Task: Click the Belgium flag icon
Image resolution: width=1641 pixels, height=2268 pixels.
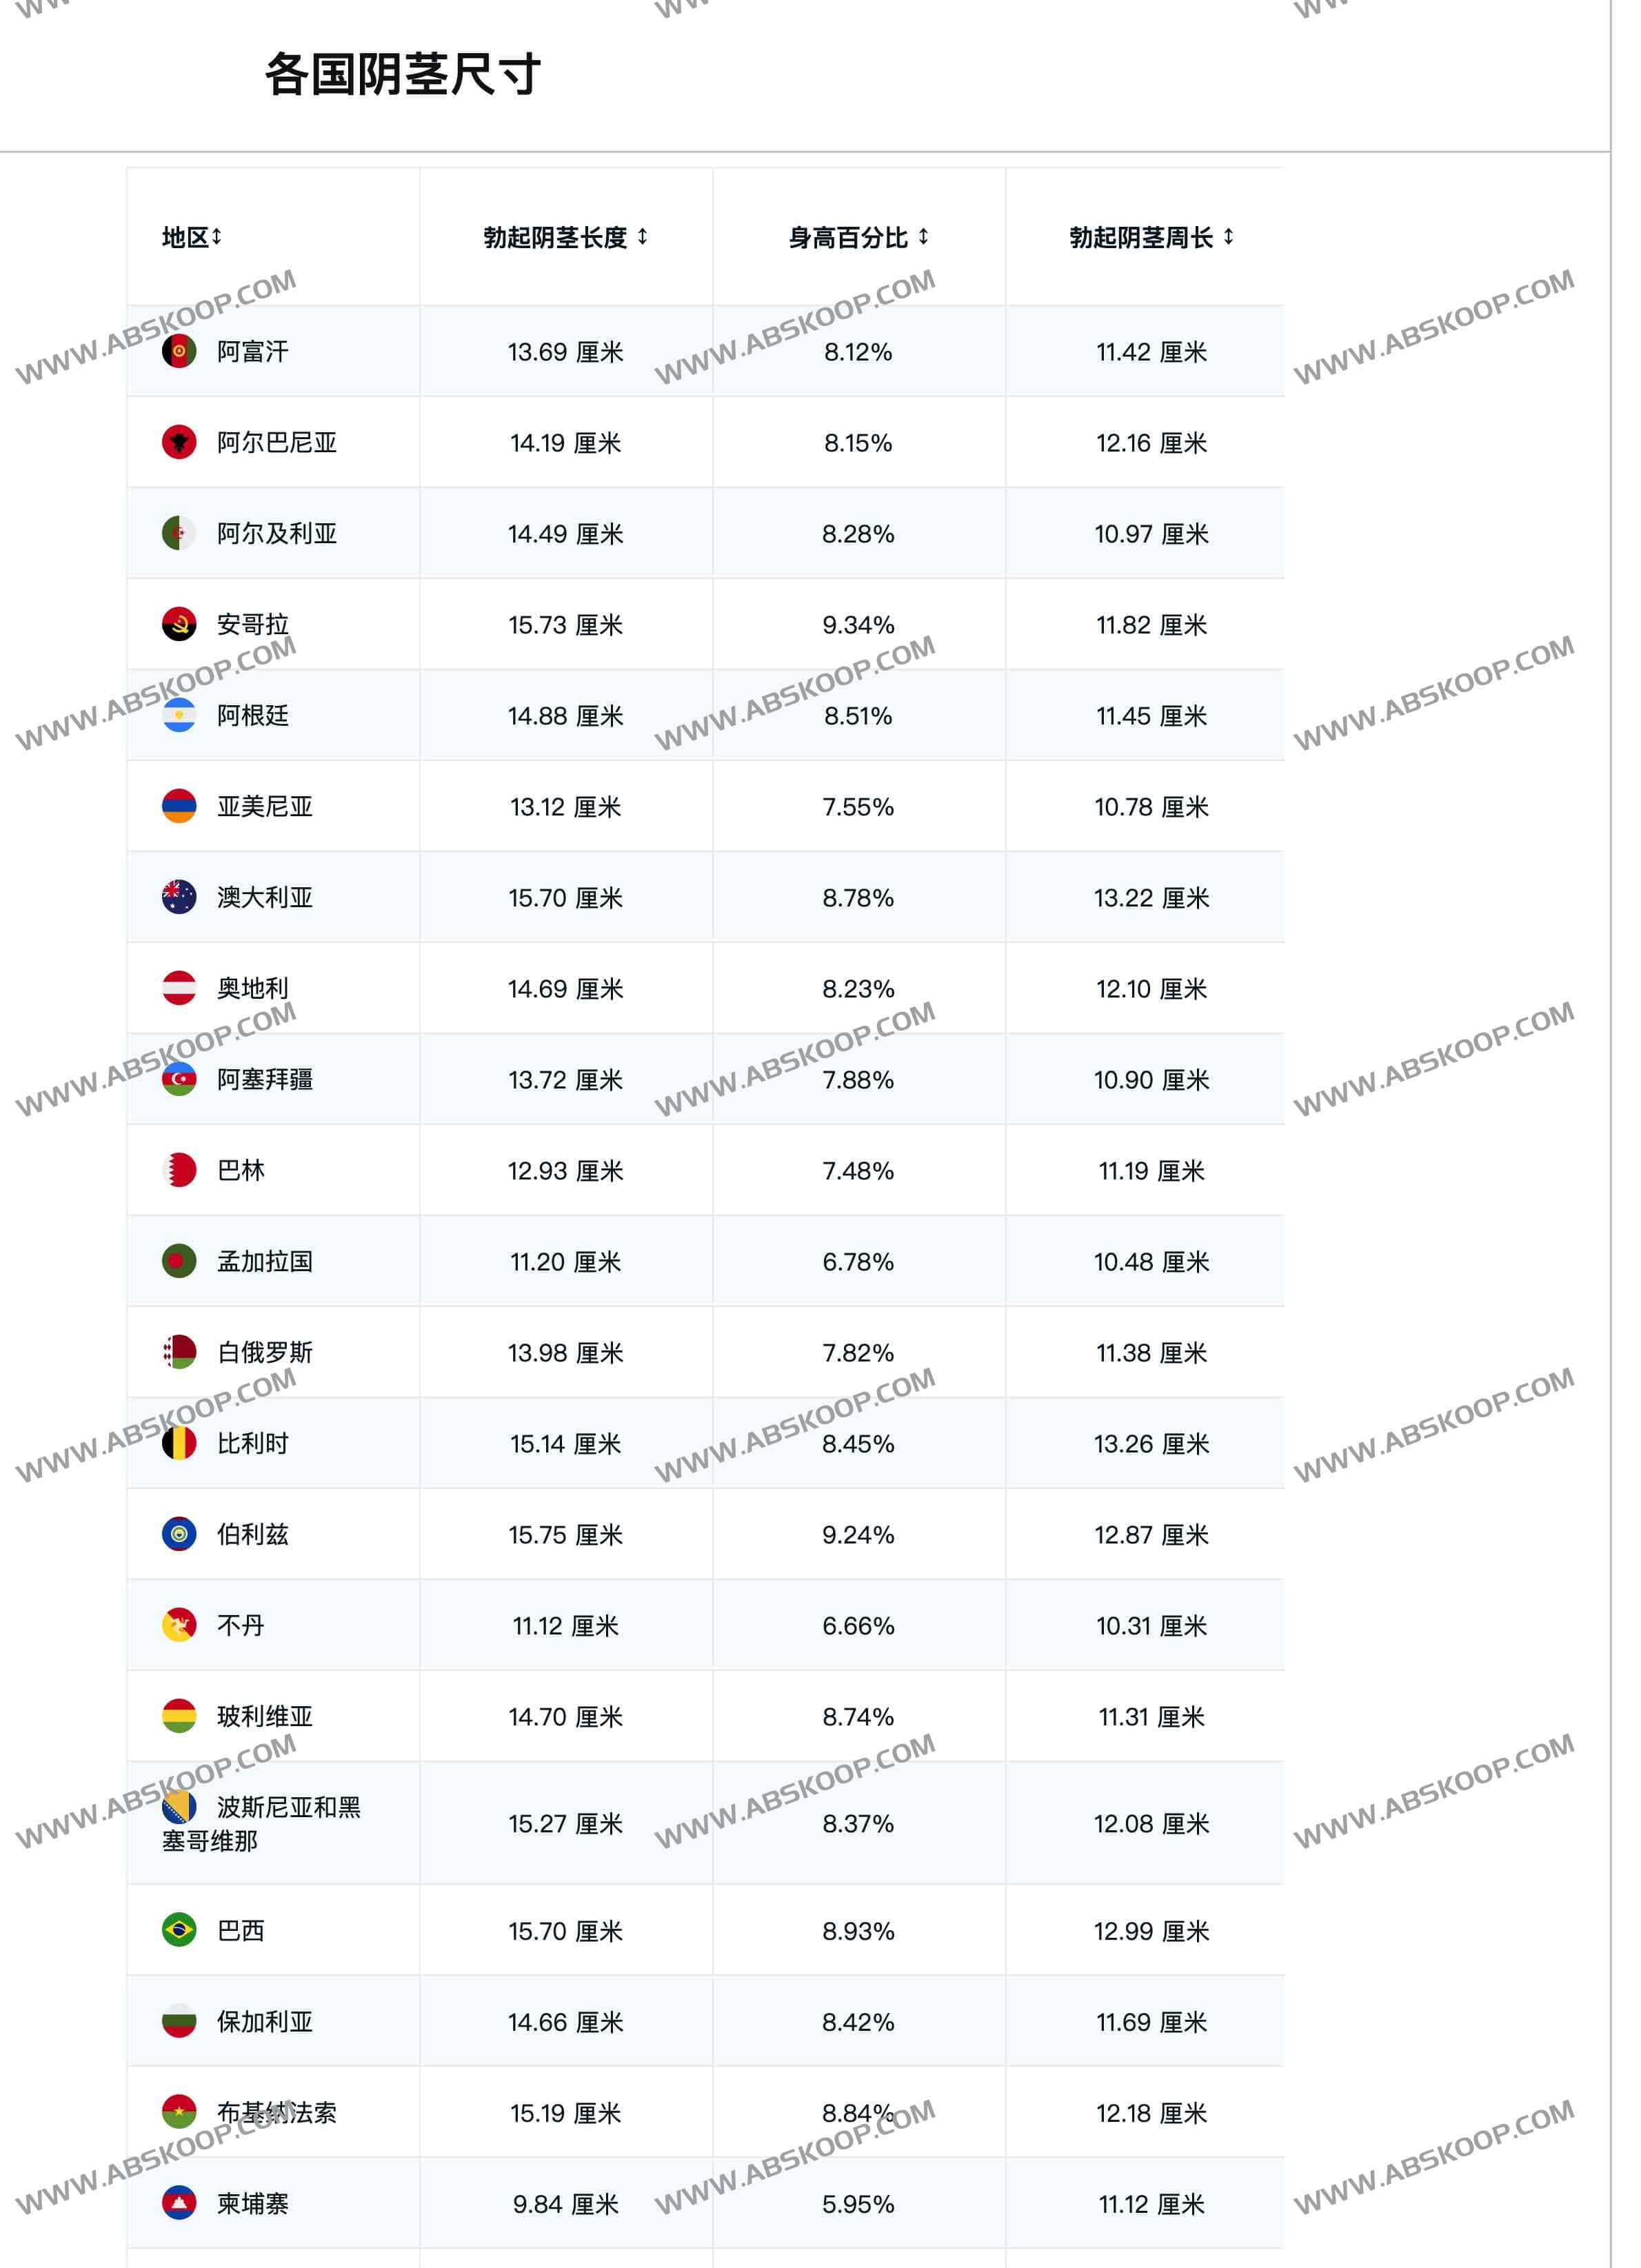Action: (179, 1443)
